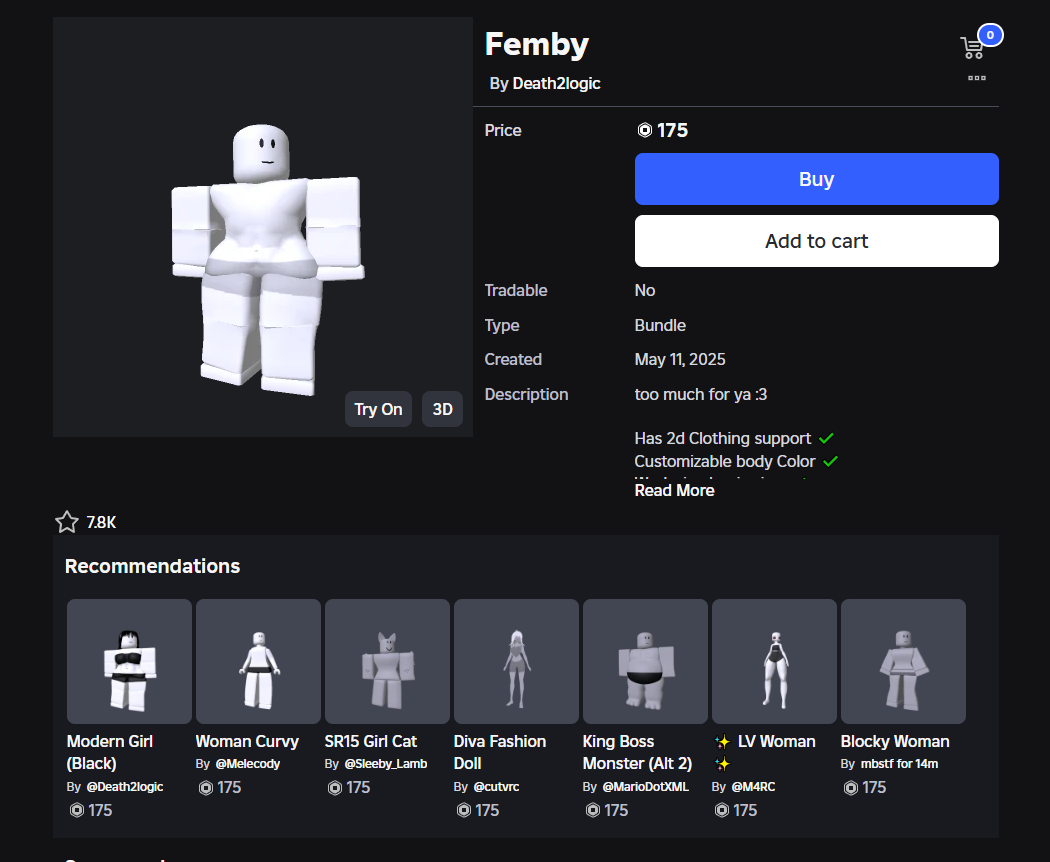
Task: Click the Blocky Woman price 175
Action: click(x=874, y=787)
